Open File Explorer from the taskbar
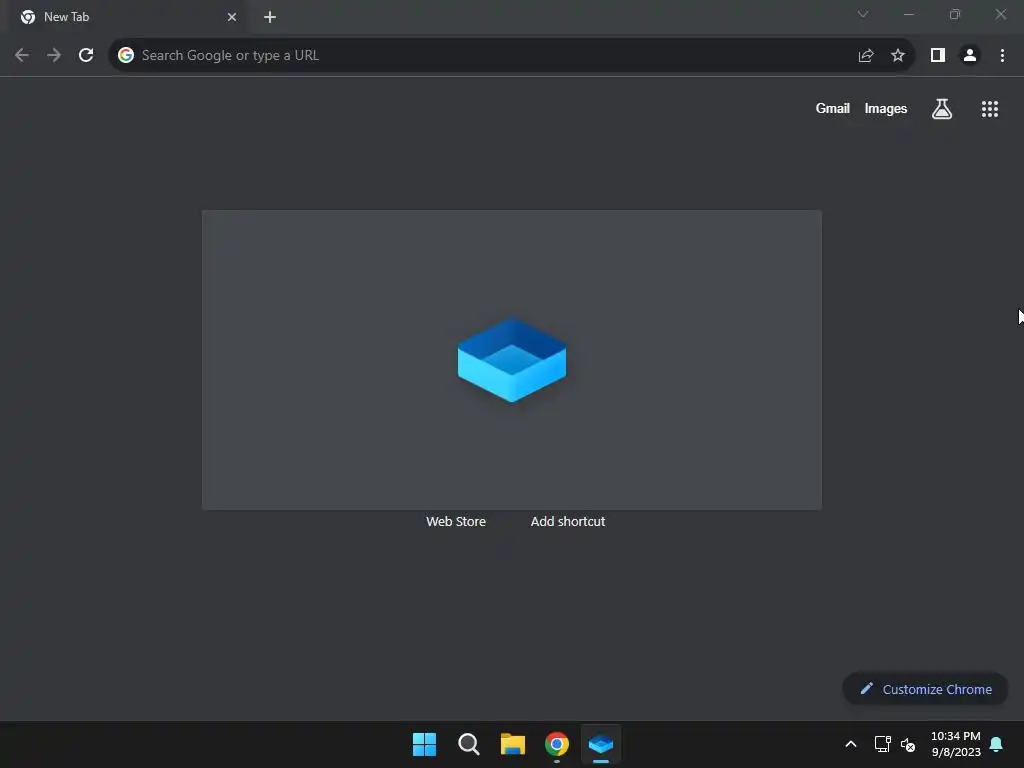This screenshot has height=768, width=1024. 513,744
